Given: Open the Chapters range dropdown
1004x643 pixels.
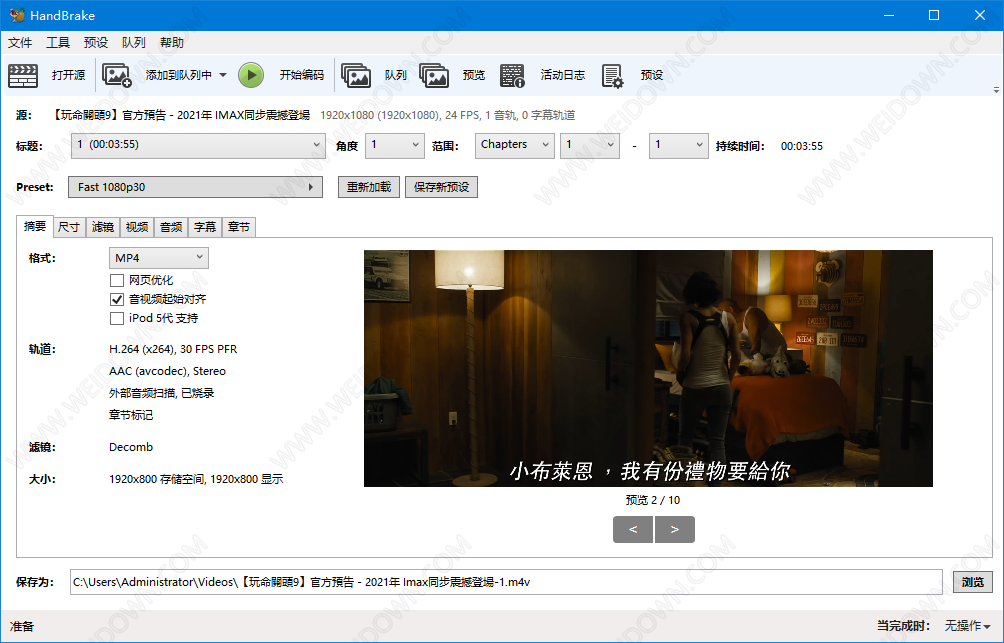Looking at the screenshot, I should pyautogui.click(x=514, y=145).
